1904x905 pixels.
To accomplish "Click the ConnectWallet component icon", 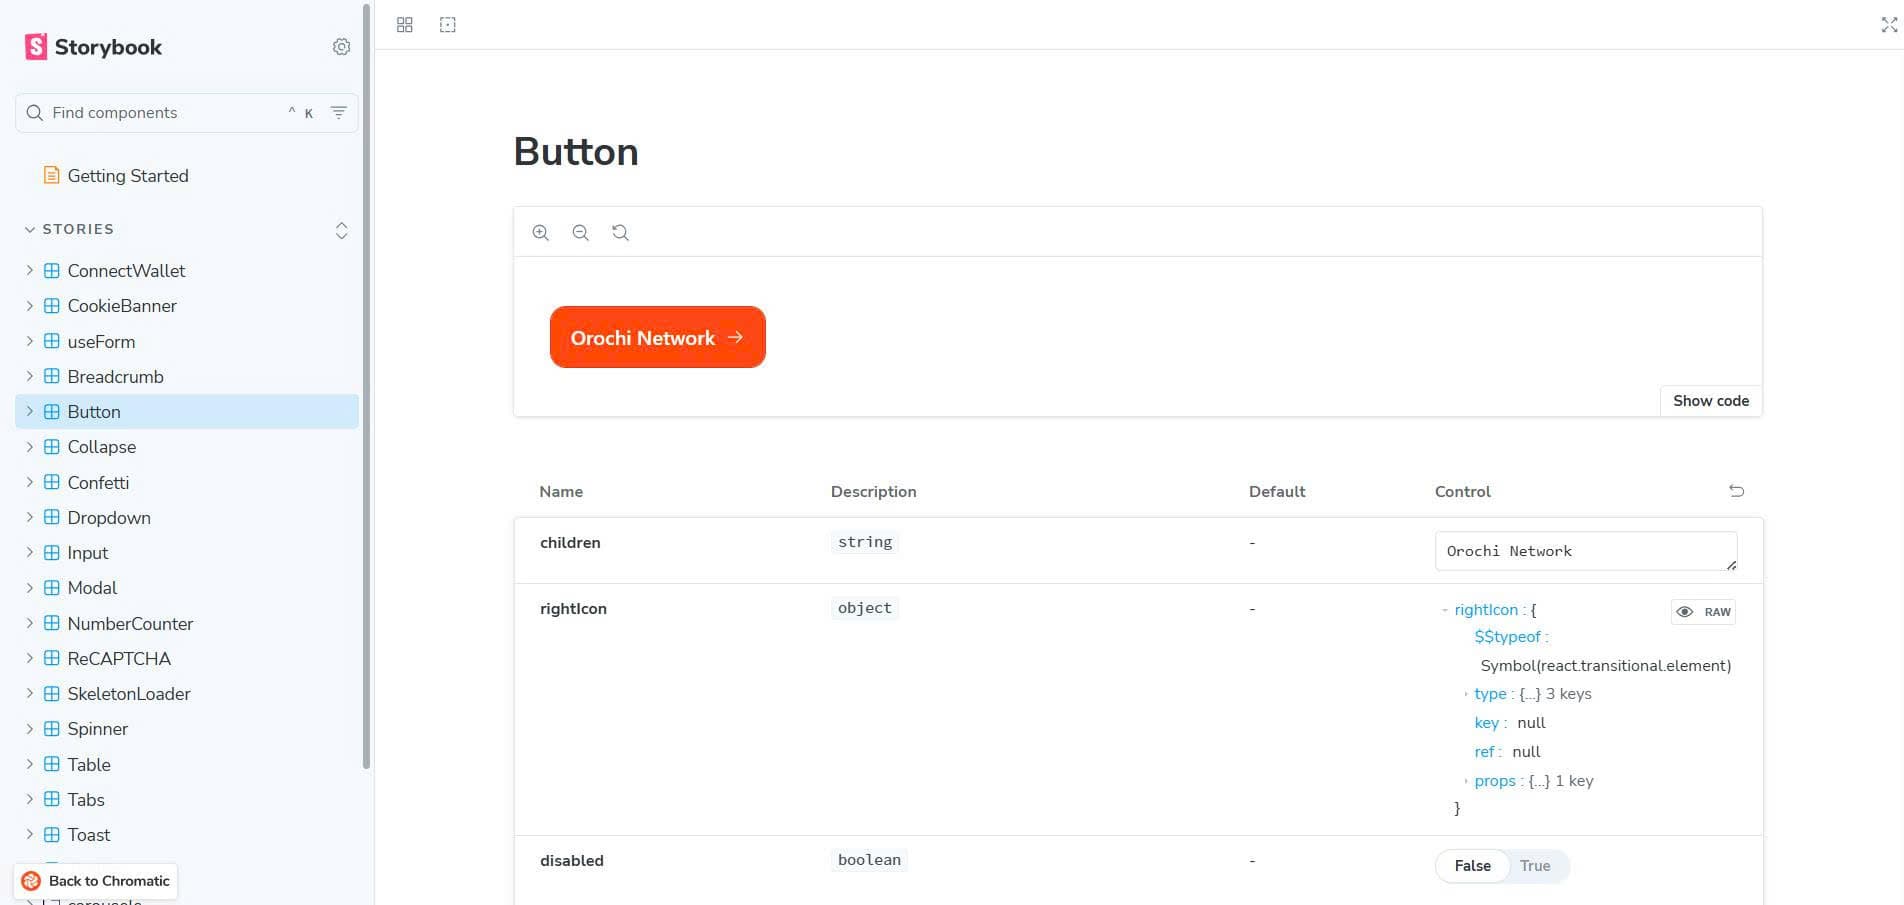I will 52,270.
